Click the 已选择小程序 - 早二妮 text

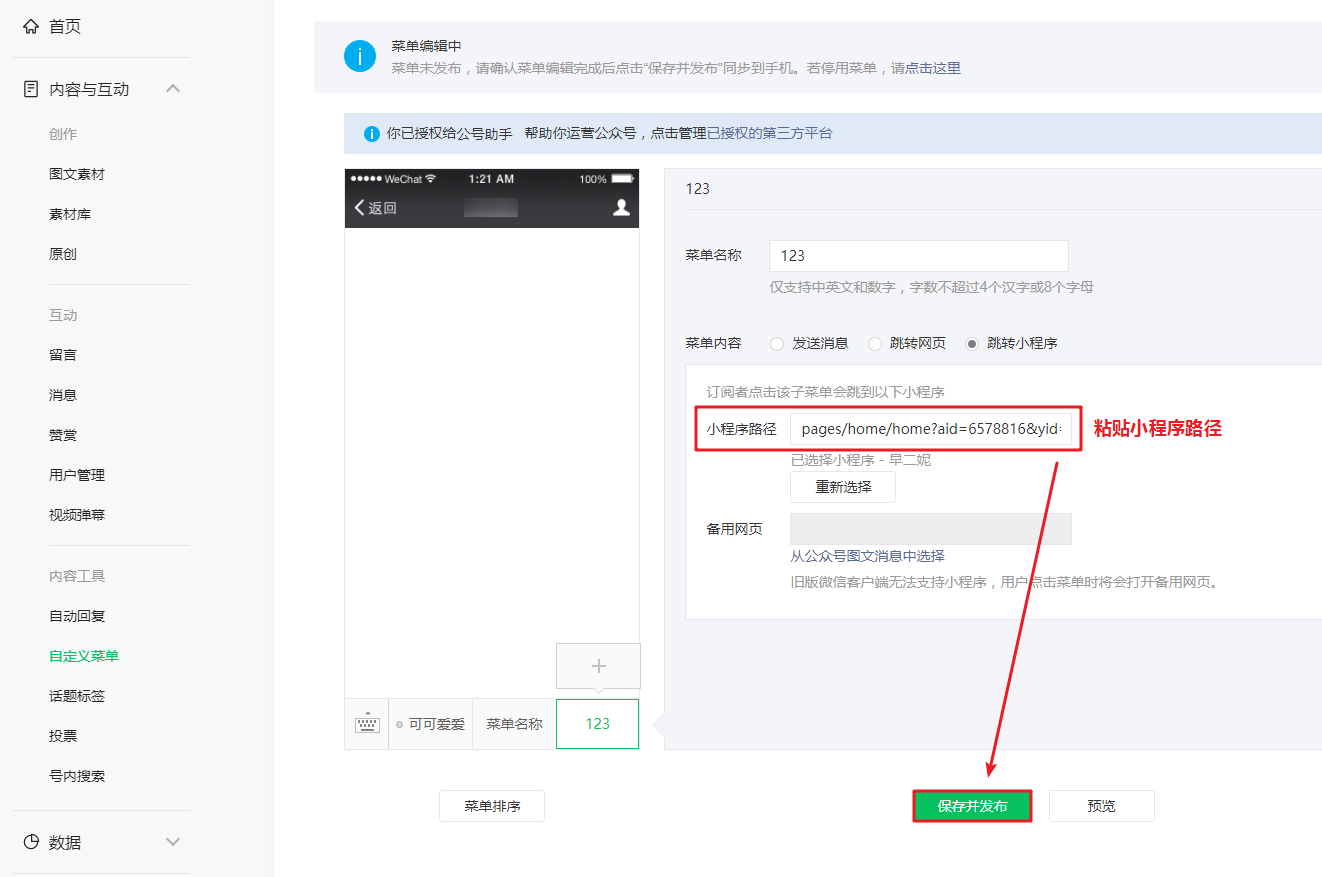861,460
